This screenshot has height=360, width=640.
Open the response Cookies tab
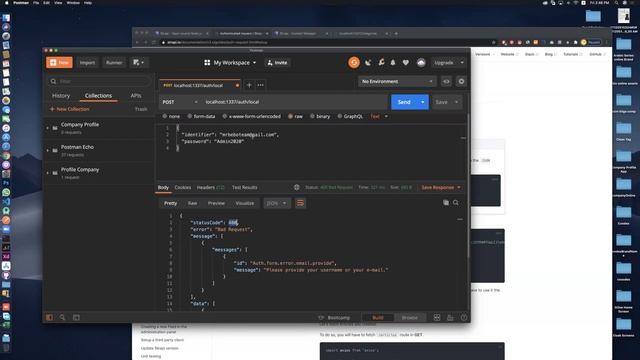click(182, 187)
